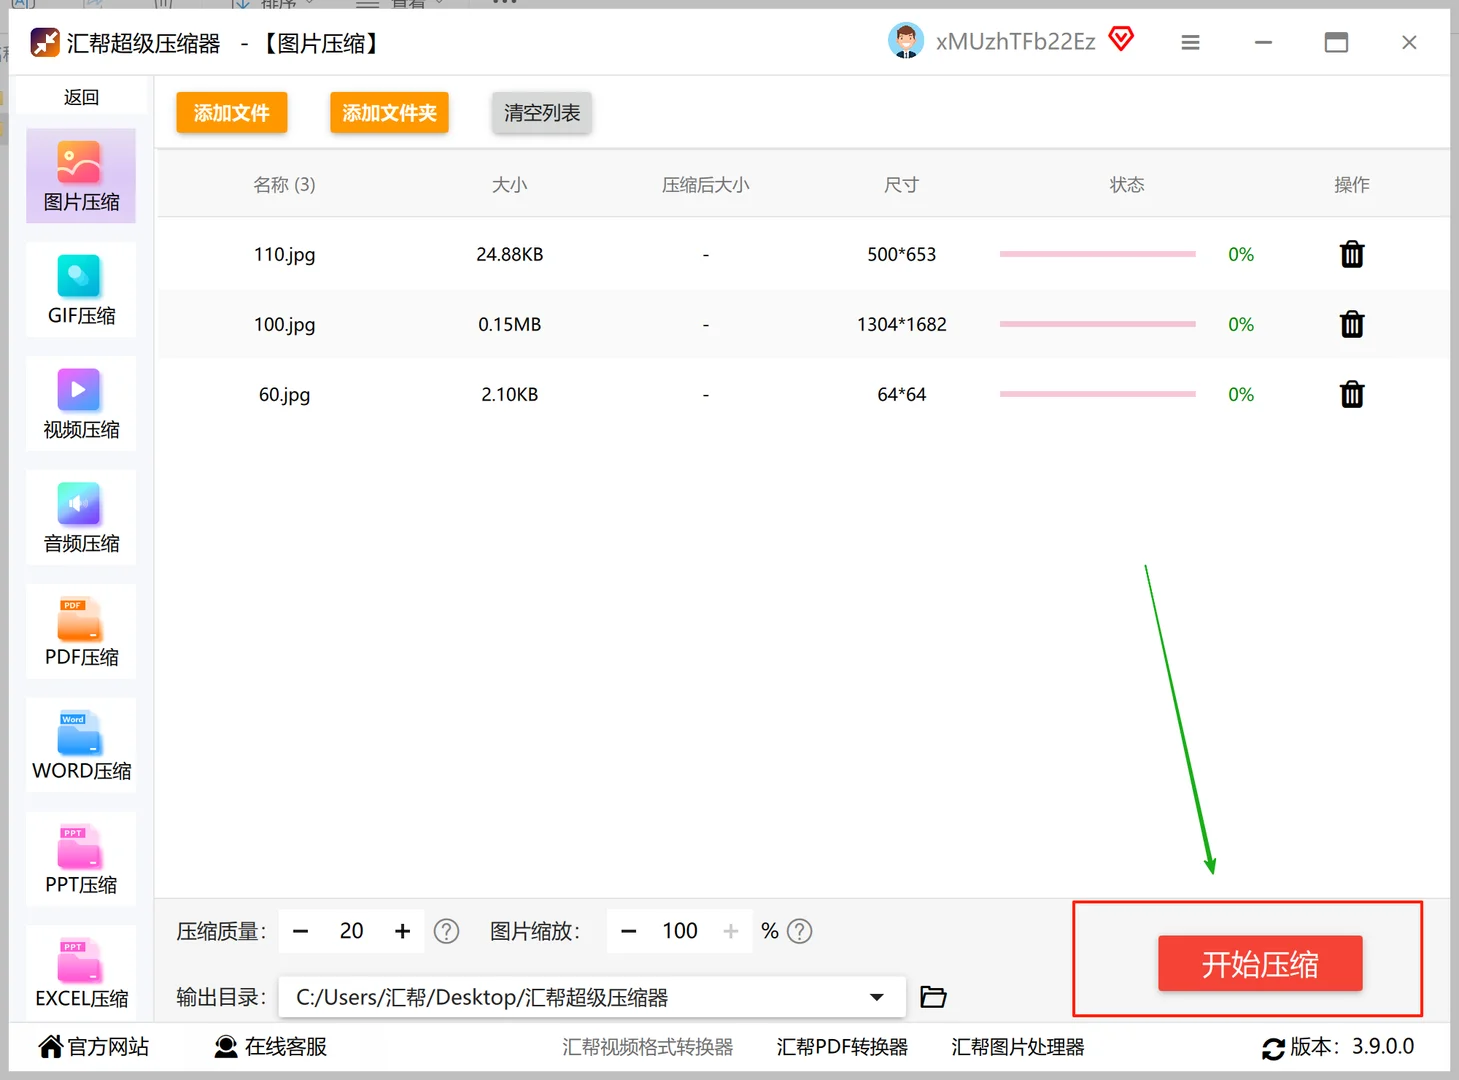Open the output directory dropdown
1459x1080 pixels.
(876, 996)
